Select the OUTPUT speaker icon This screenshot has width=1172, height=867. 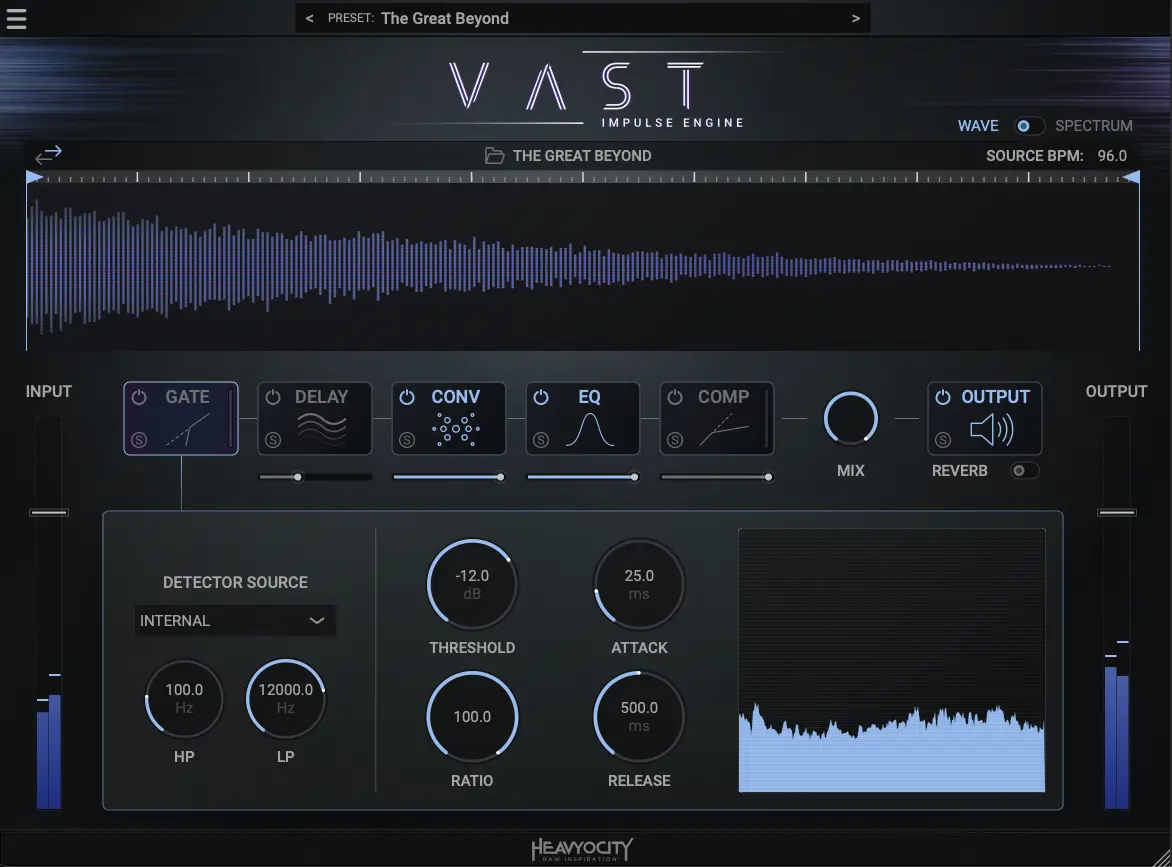coord(992,430)
